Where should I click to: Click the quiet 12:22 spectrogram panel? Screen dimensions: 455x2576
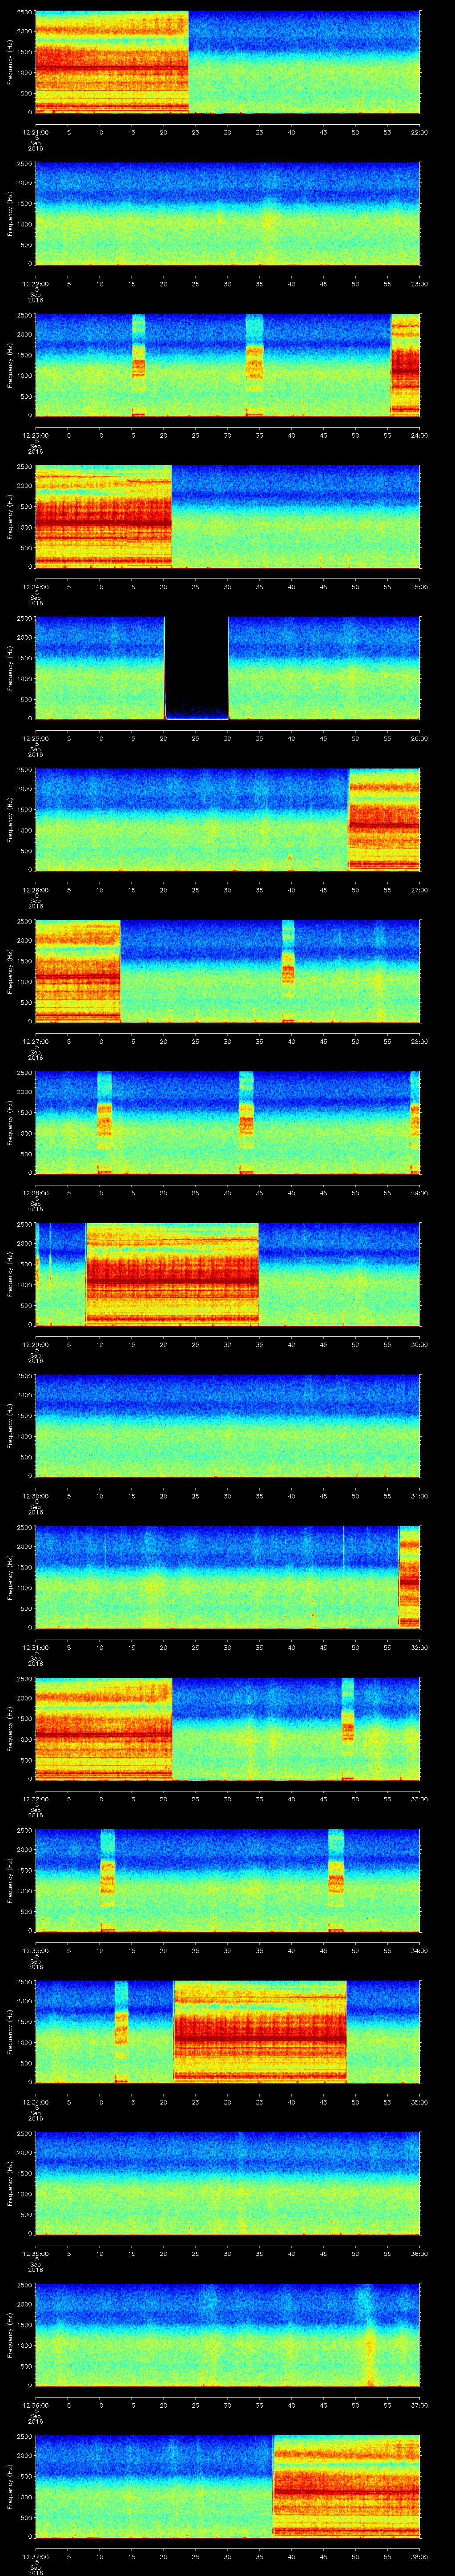click(x=227, y=214)
